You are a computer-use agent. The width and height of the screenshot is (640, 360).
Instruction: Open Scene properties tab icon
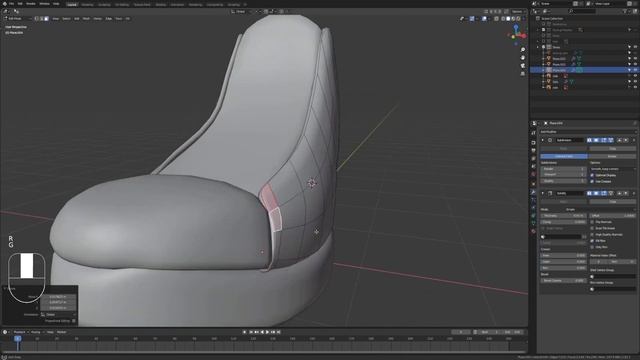(533, 167)
